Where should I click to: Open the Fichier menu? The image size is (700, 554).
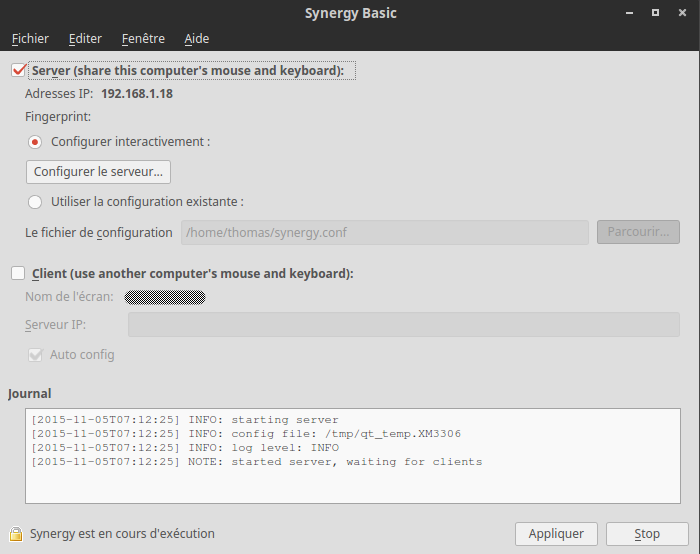[x=30, y=39]
